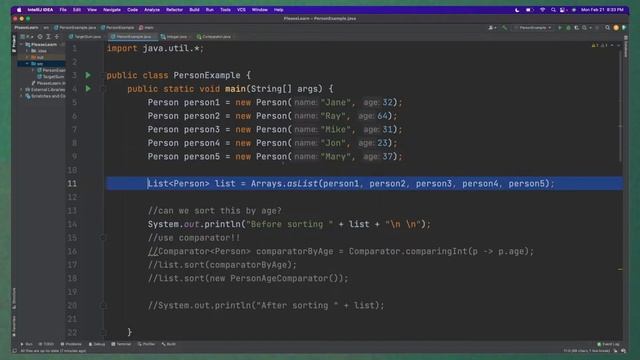Open the Profiler tool window in the bottom bar
This screenshot has height=360, width=640.
coord(146,344)
